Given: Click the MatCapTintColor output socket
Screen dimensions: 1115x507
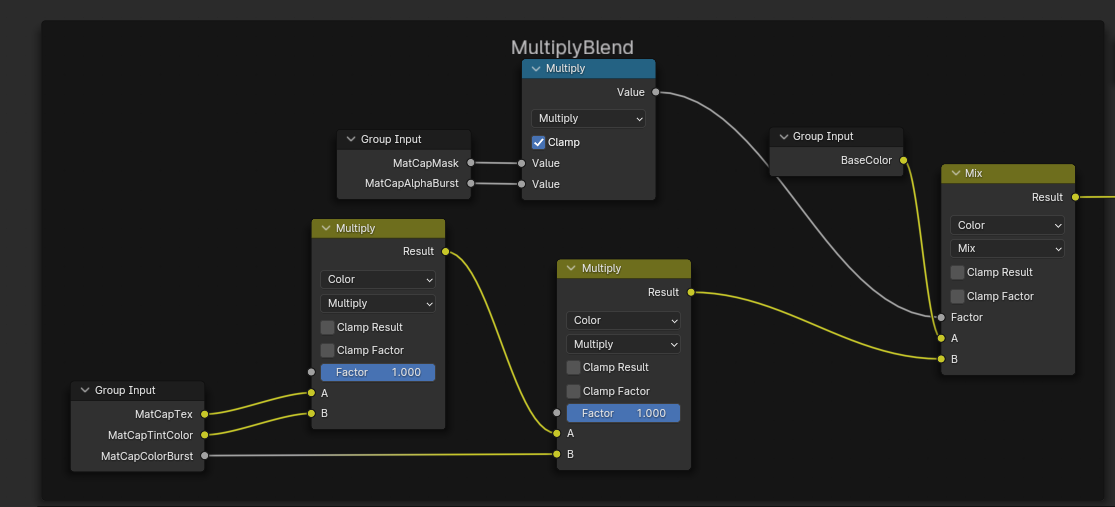Looking at the screenshot, I should pos(204,435).
